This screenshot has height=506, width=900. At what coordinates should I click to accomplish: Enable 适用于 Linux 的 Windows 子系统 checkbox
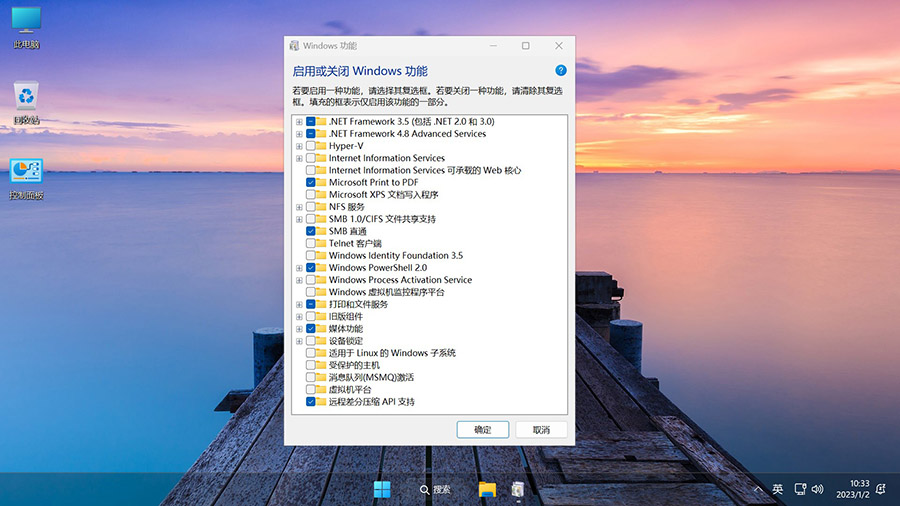pos(311,353)
